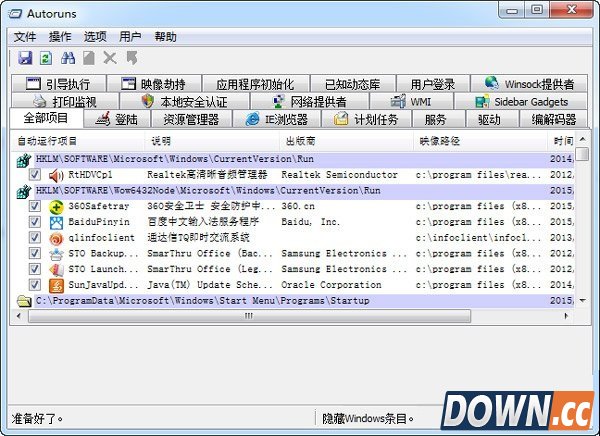
Task: Switch to the 服务 tab
Action: point(438,119)
